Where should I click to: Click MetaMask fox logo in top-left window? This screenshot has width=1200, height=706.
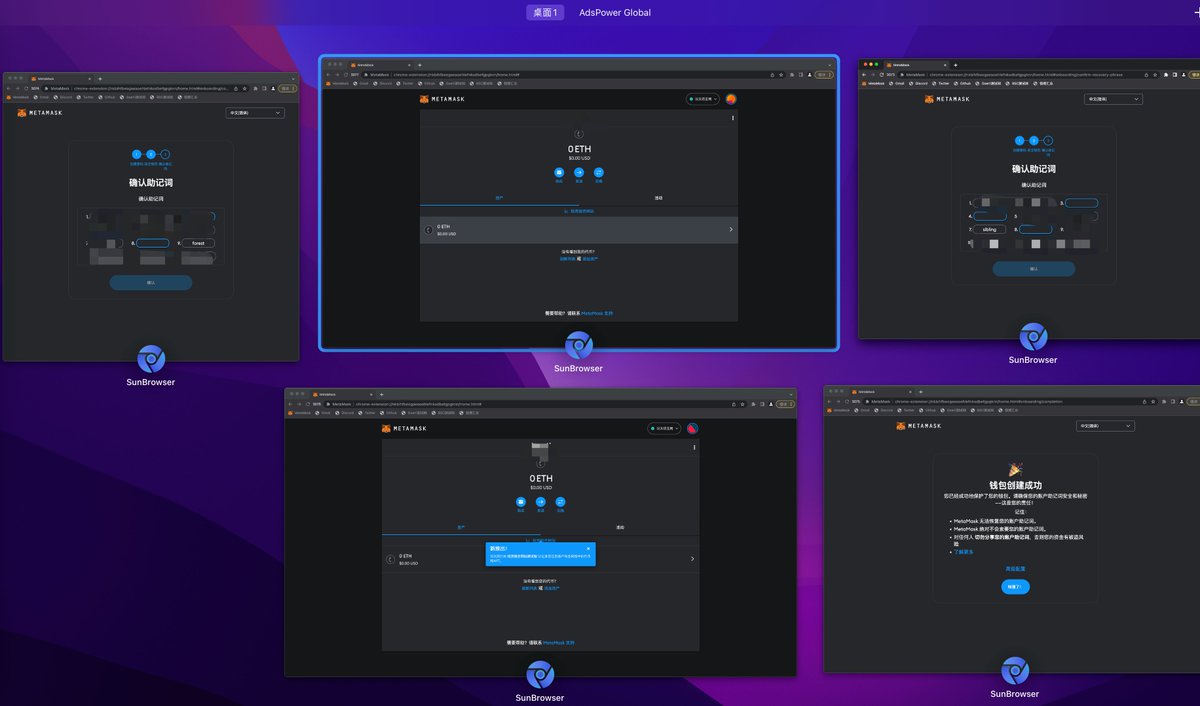(x=22, y=113)
